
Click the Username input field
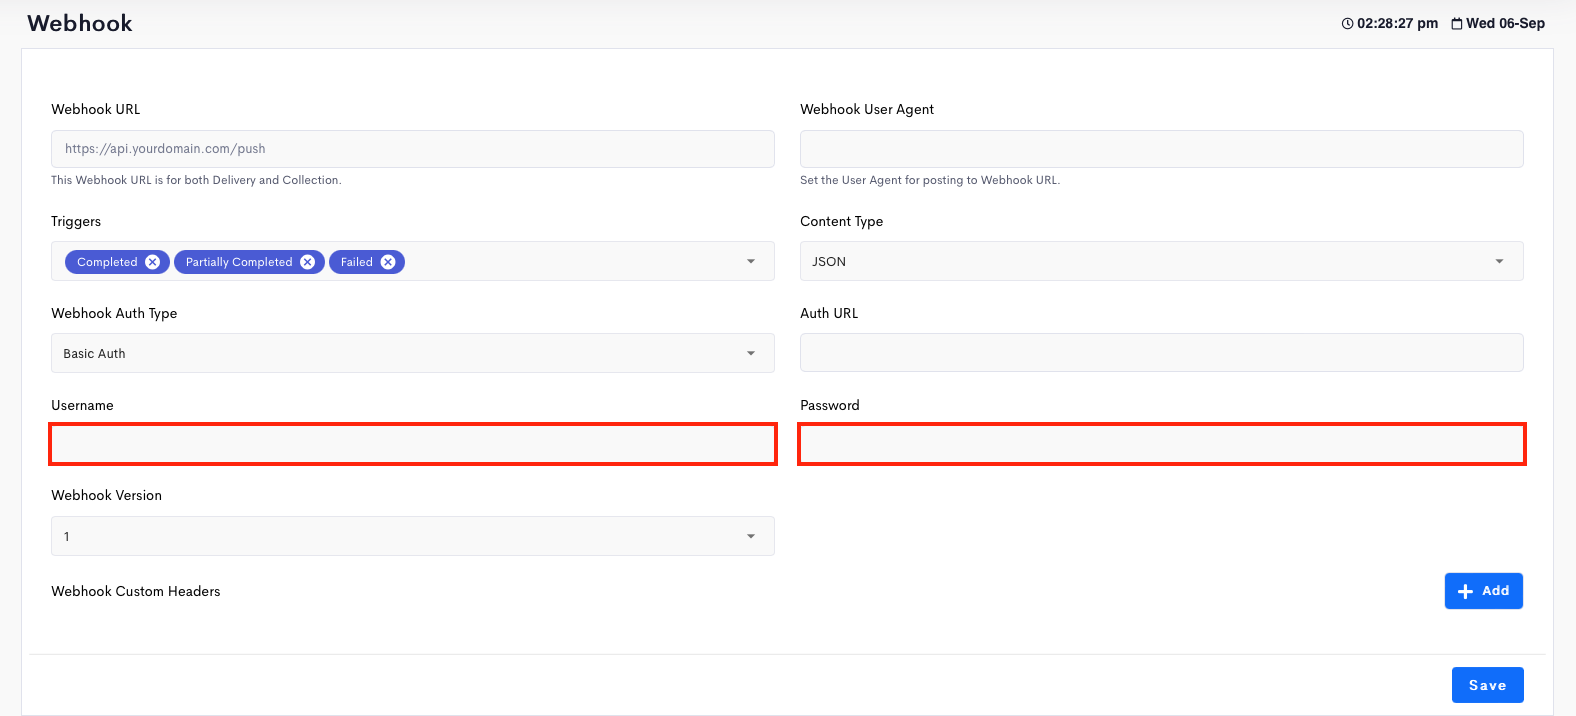coord(412,444)
